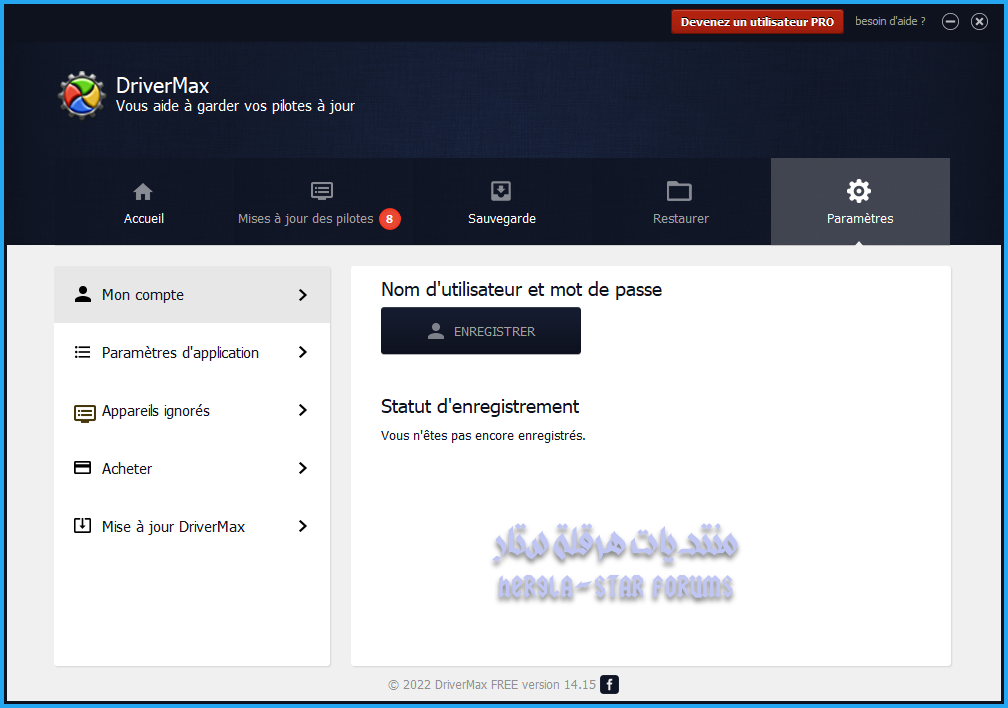Expand Appareils ignorés chevron

(x=303, y=410)
